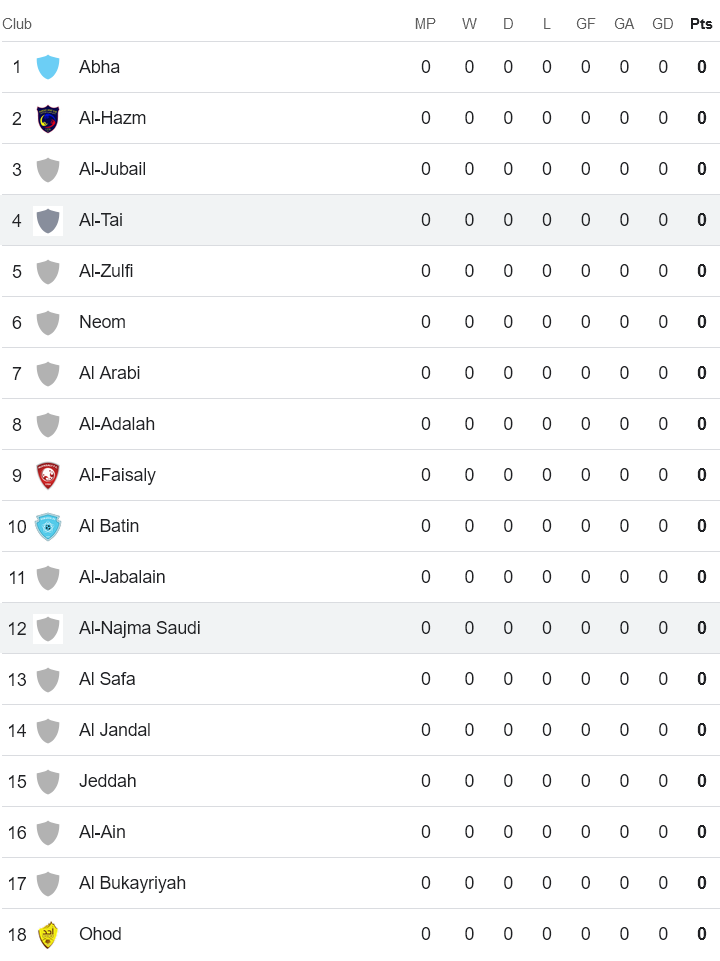Click the Jeddah placeholder shield icon

pos(48,781)
